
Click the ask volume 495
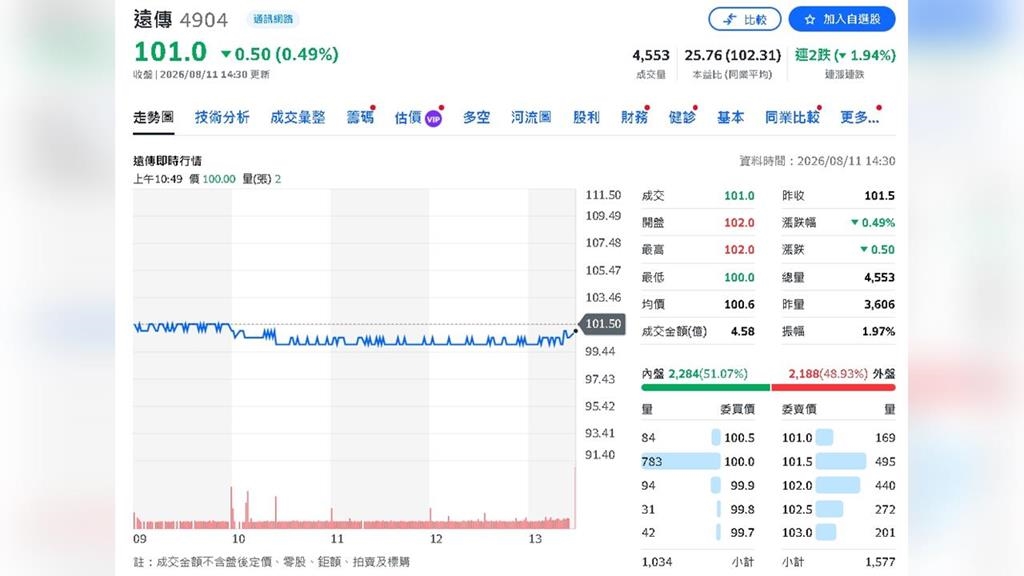click(885, 462)
